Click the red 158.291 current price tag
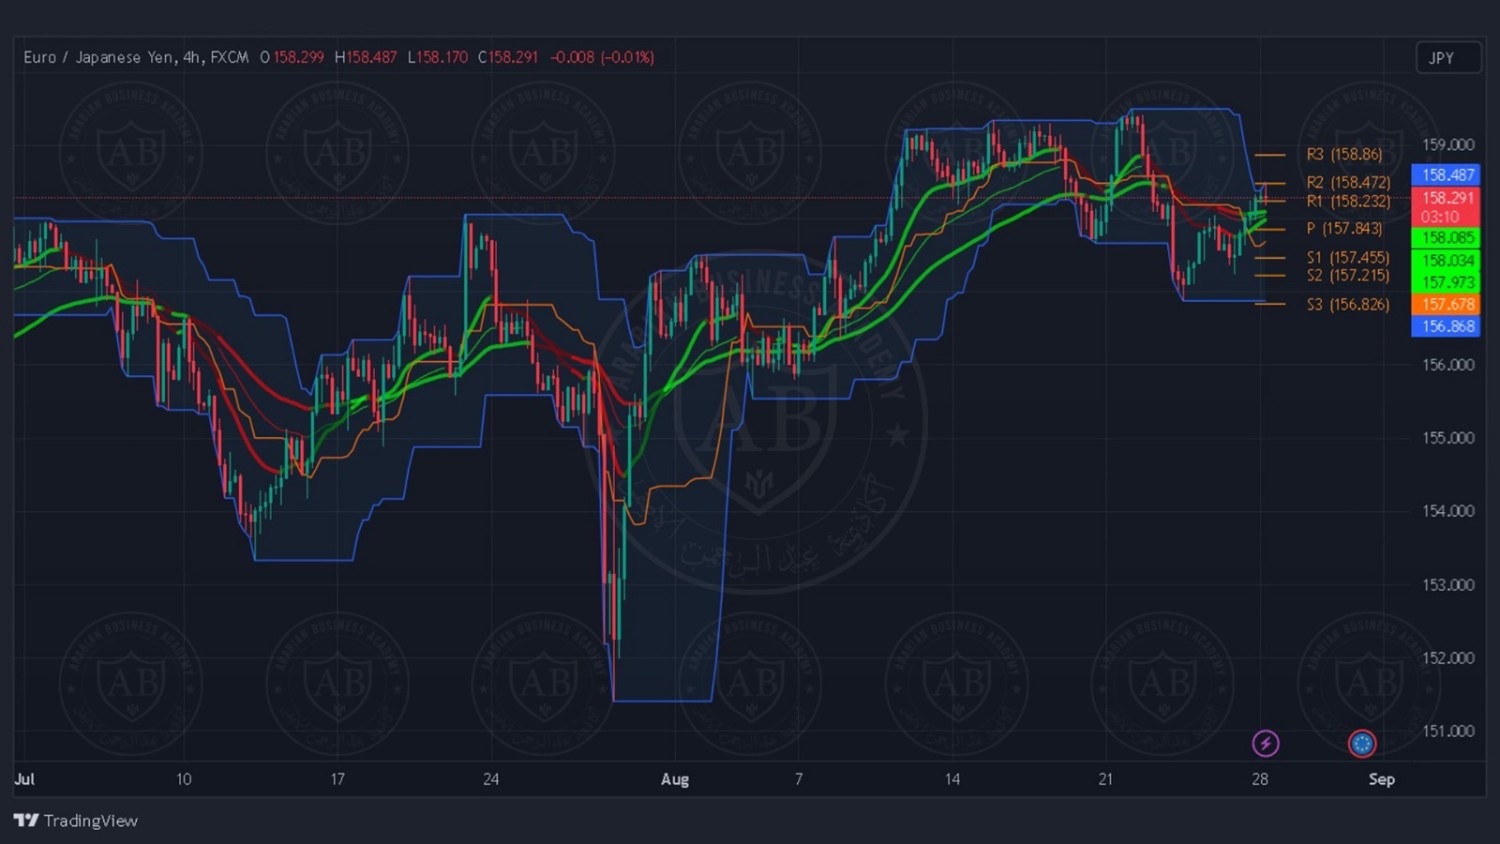1500x844 pixels. [x=1446, y=198]
